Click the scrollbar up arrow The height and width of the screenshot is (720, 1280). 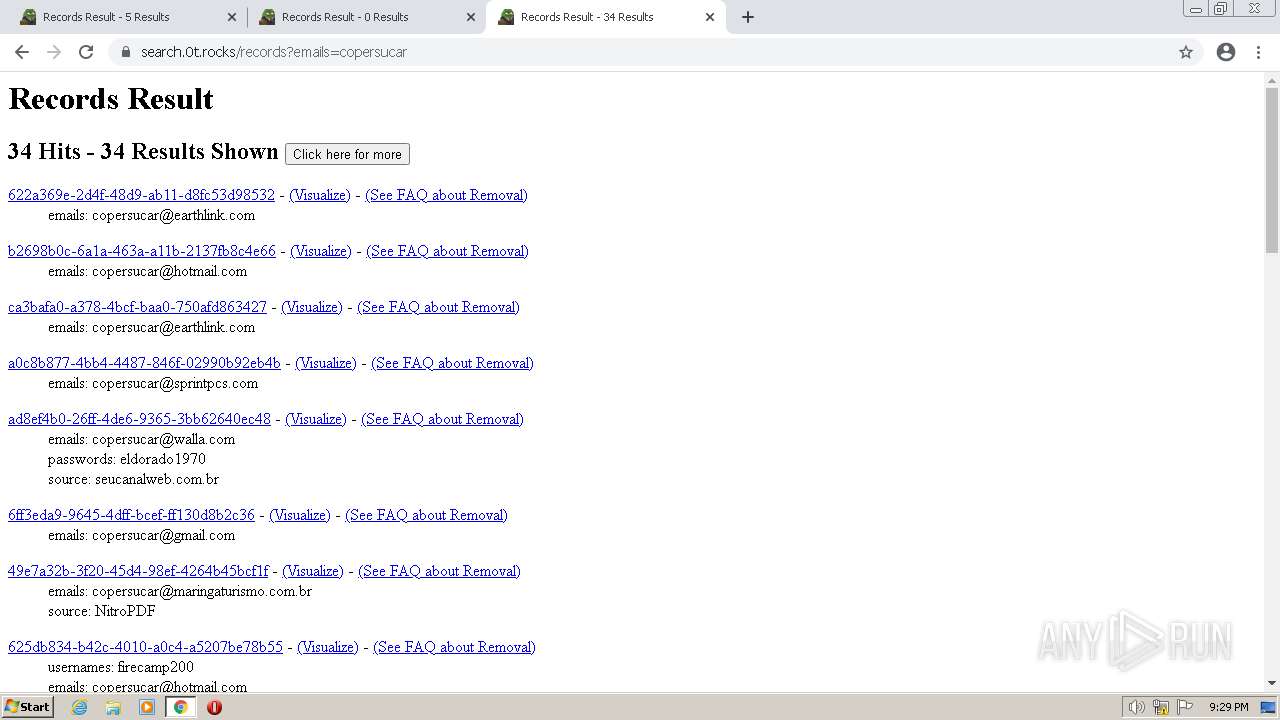[x=1272, y=80]
